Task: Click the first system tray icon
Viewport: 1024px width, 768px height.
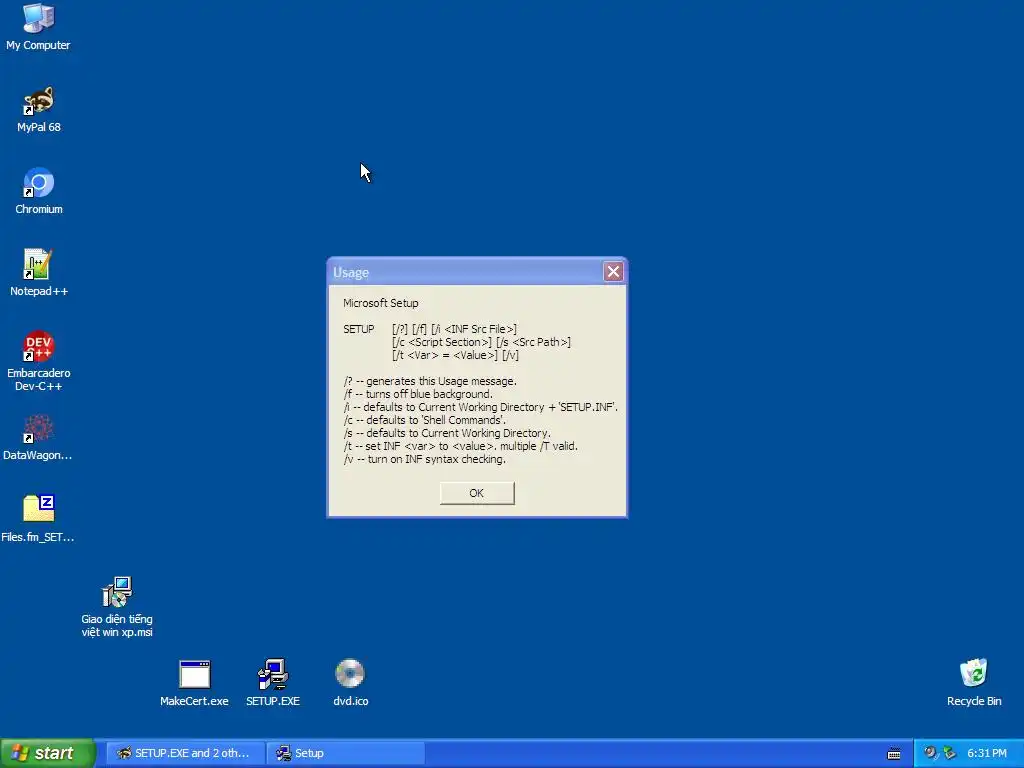Action: click(x=930, y=753)
